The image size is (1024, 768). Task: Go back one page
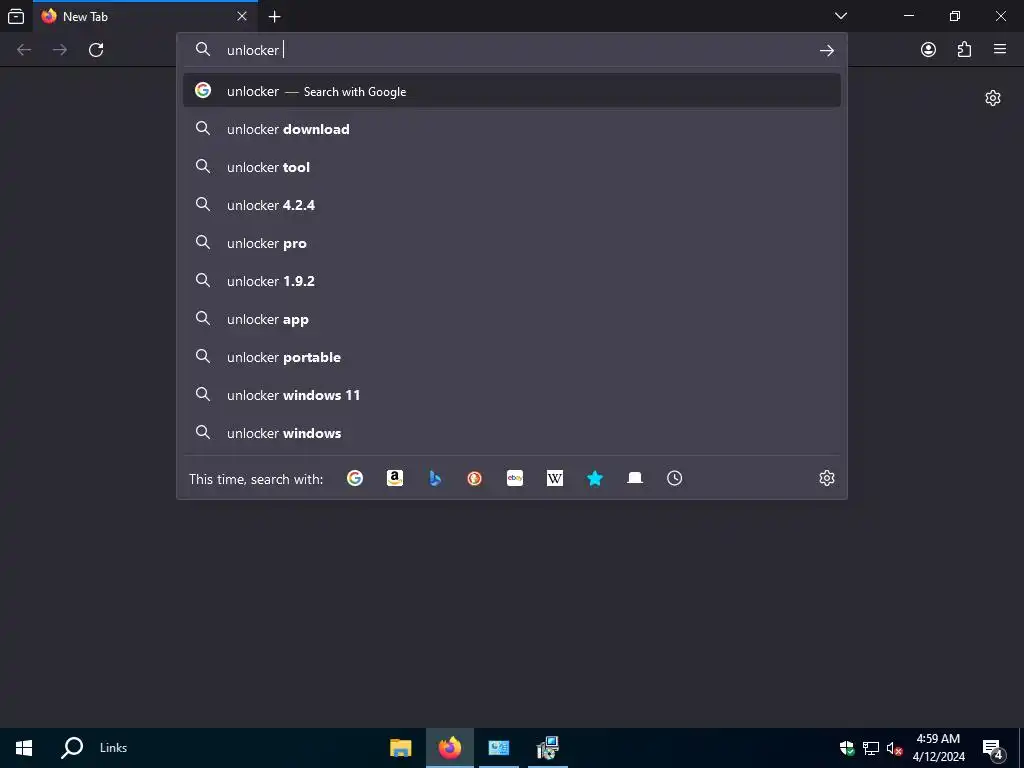pyautogui.click(x=24, y=50)
